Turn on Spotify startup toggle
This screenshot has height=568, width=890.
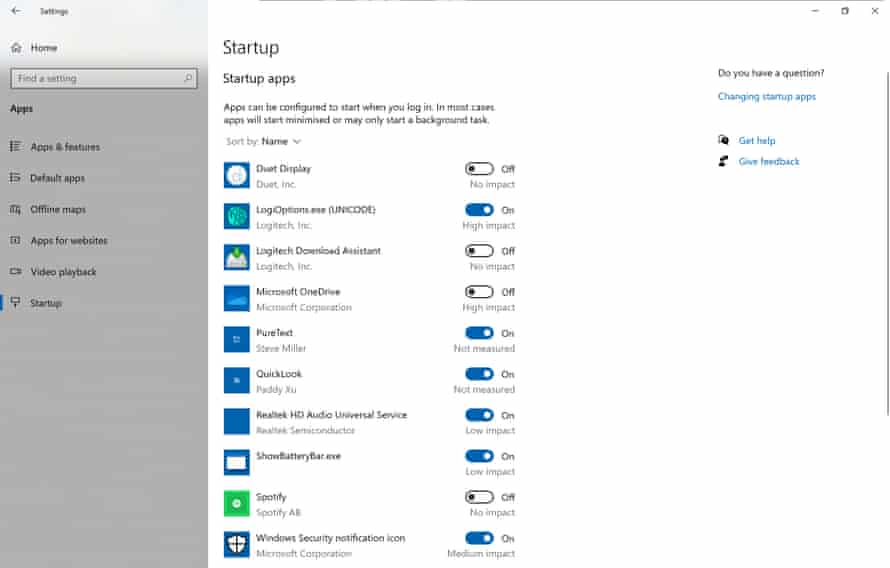tap(479, 497)
